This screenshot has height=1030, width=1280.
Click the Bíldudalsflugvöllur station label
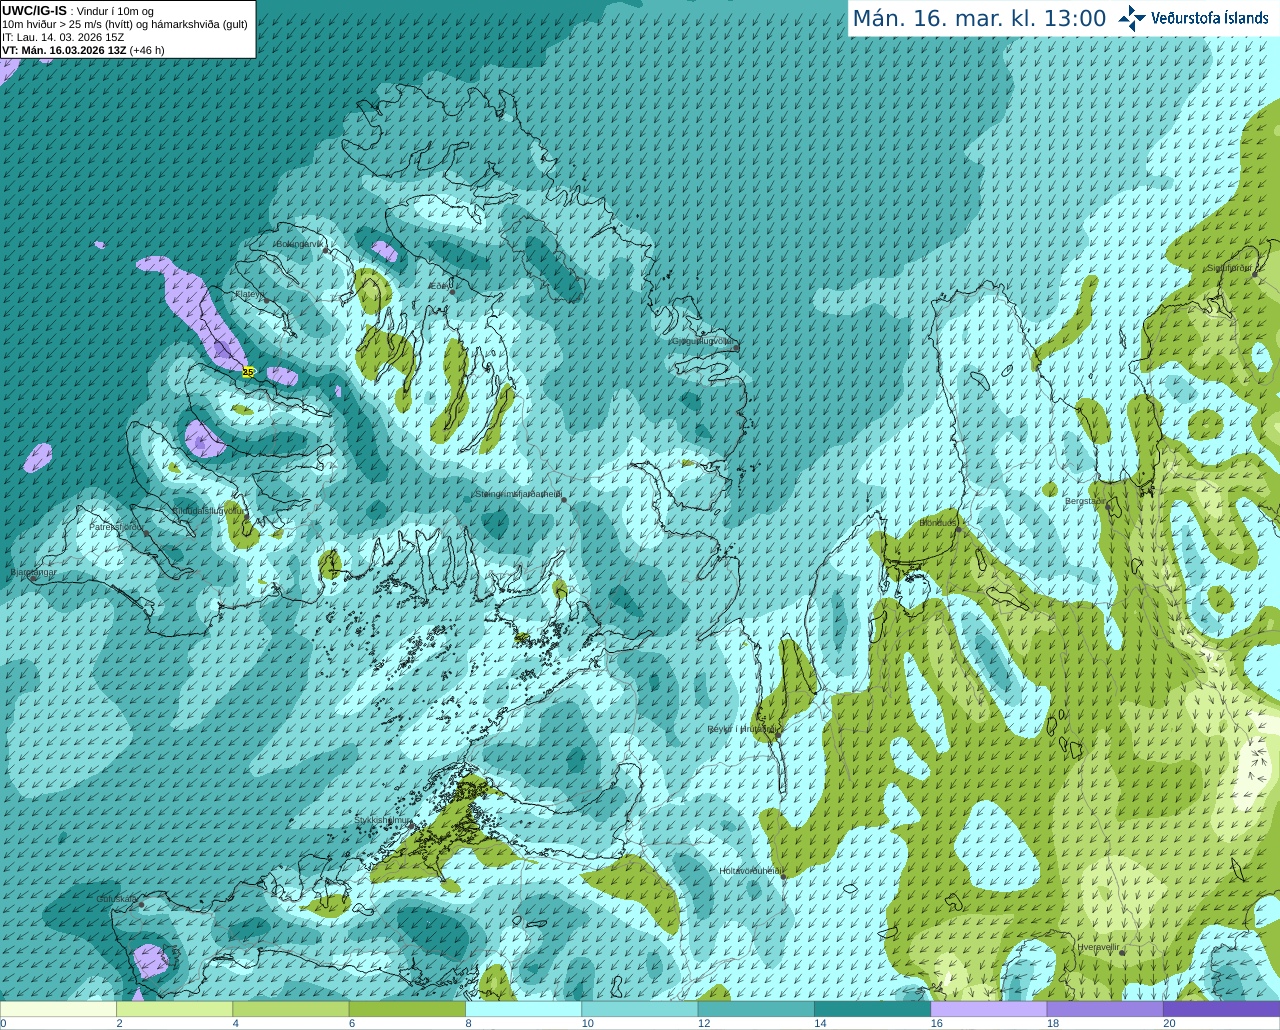tap(207, 510)
